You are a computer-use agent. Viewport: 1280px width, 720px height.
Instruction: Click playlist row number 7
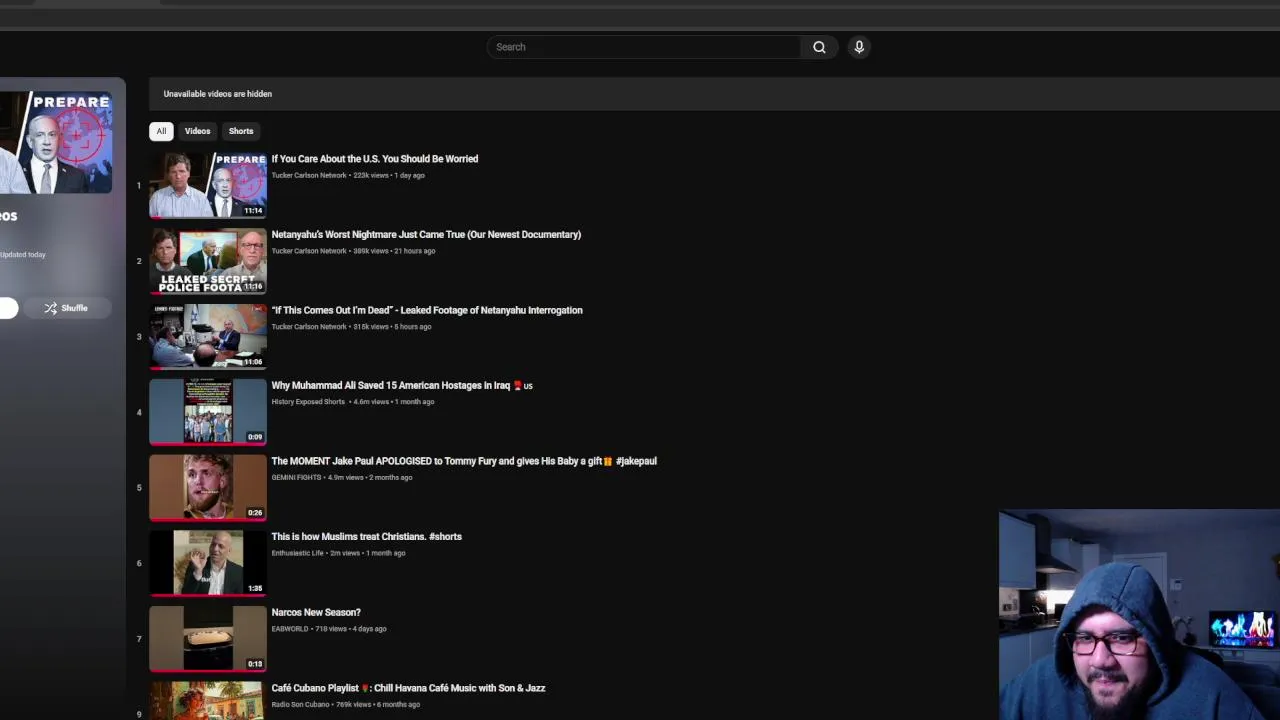139,639
